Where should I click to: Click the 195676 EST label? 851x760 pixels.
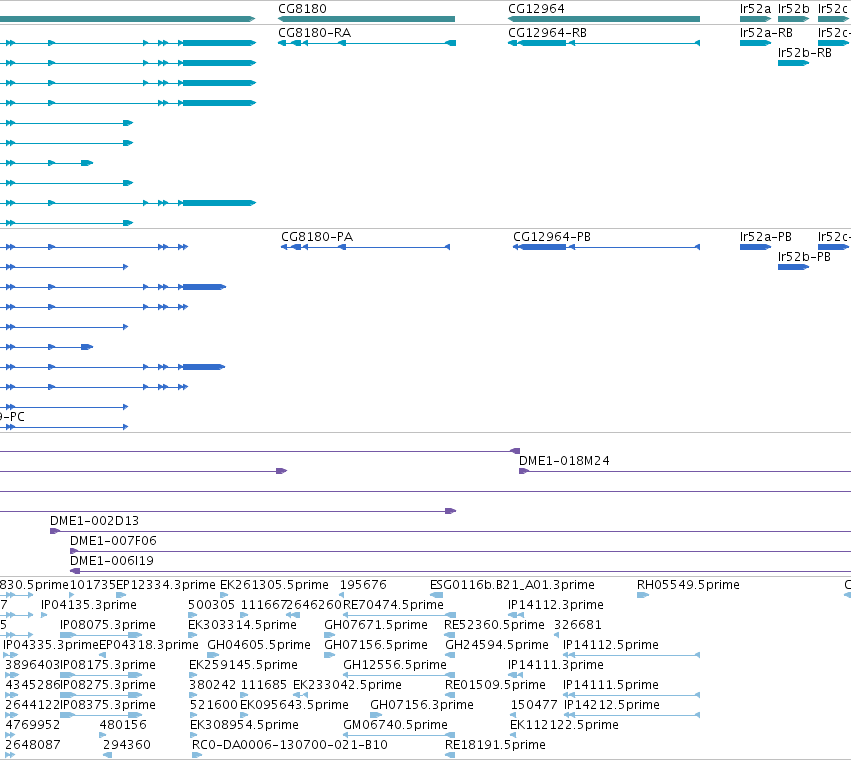[363, 585]
